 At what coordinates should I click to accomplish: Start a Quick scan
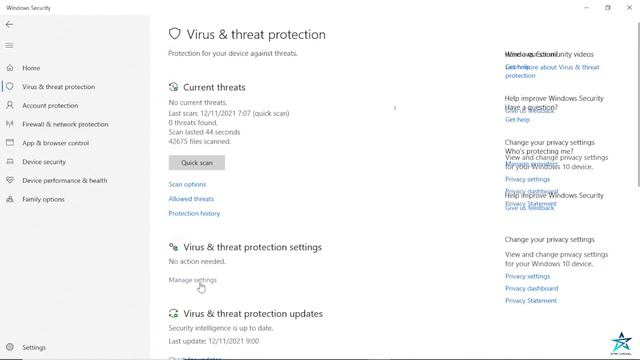[x=197, y=162]
